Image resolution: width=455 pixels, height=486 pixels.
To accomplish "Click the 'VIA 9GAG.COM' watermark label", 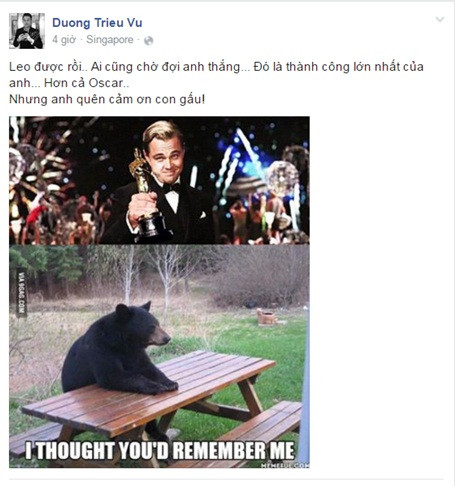I will click(21, 293).
